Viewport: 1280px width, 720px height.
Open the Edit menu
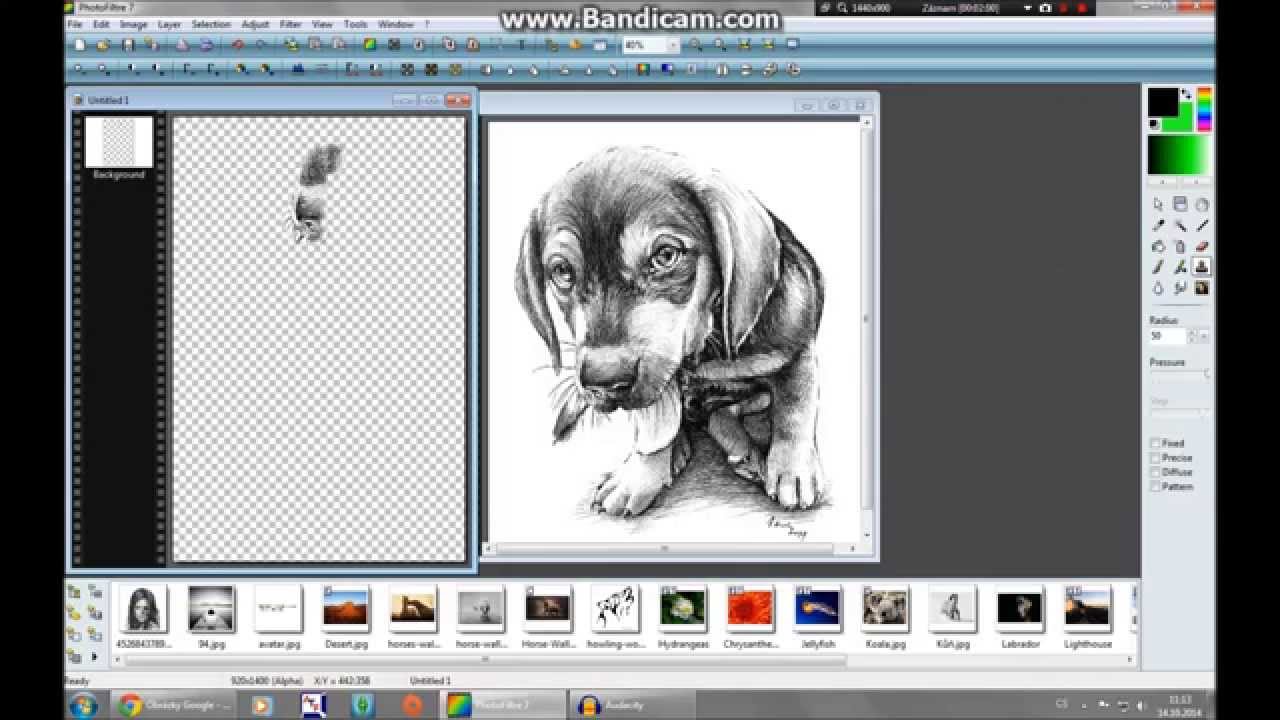point(101,24)
